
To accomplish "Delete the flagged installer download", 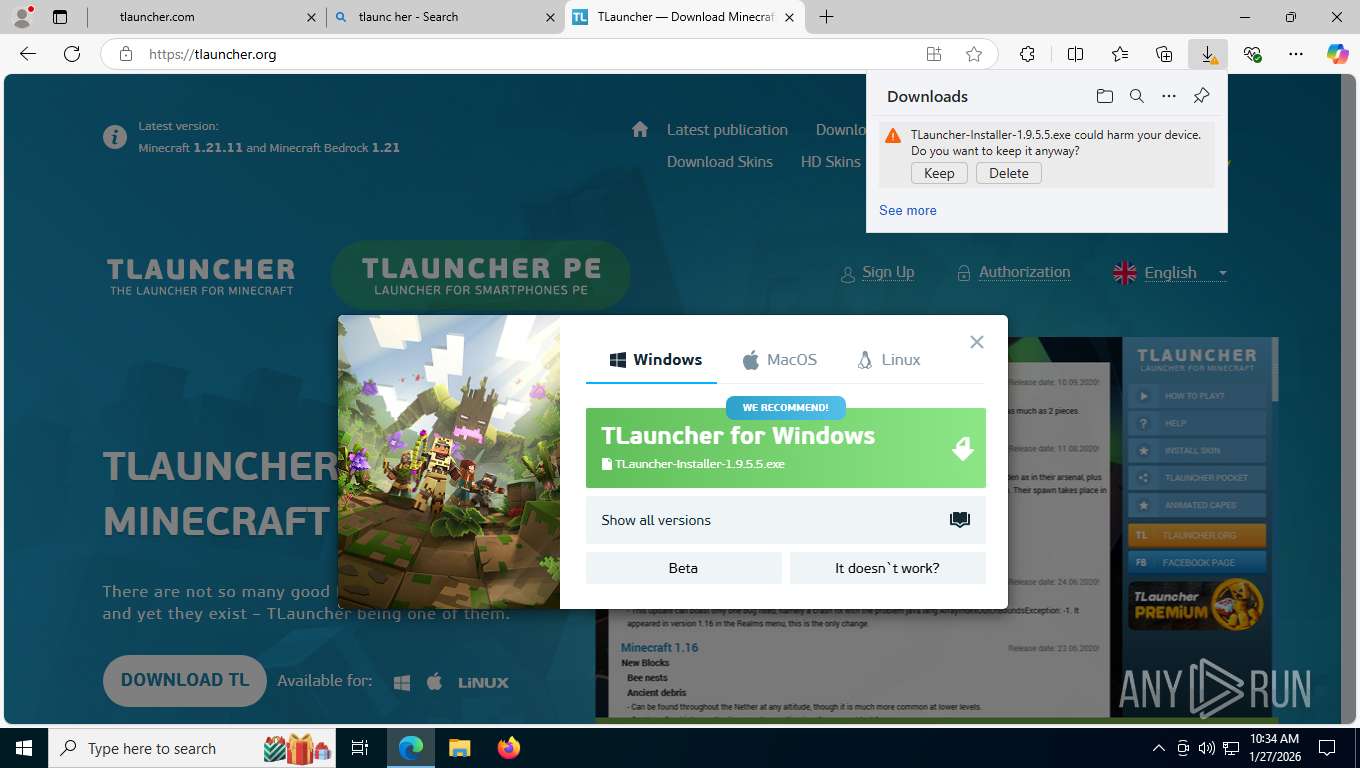I will tap(1009, 173).
